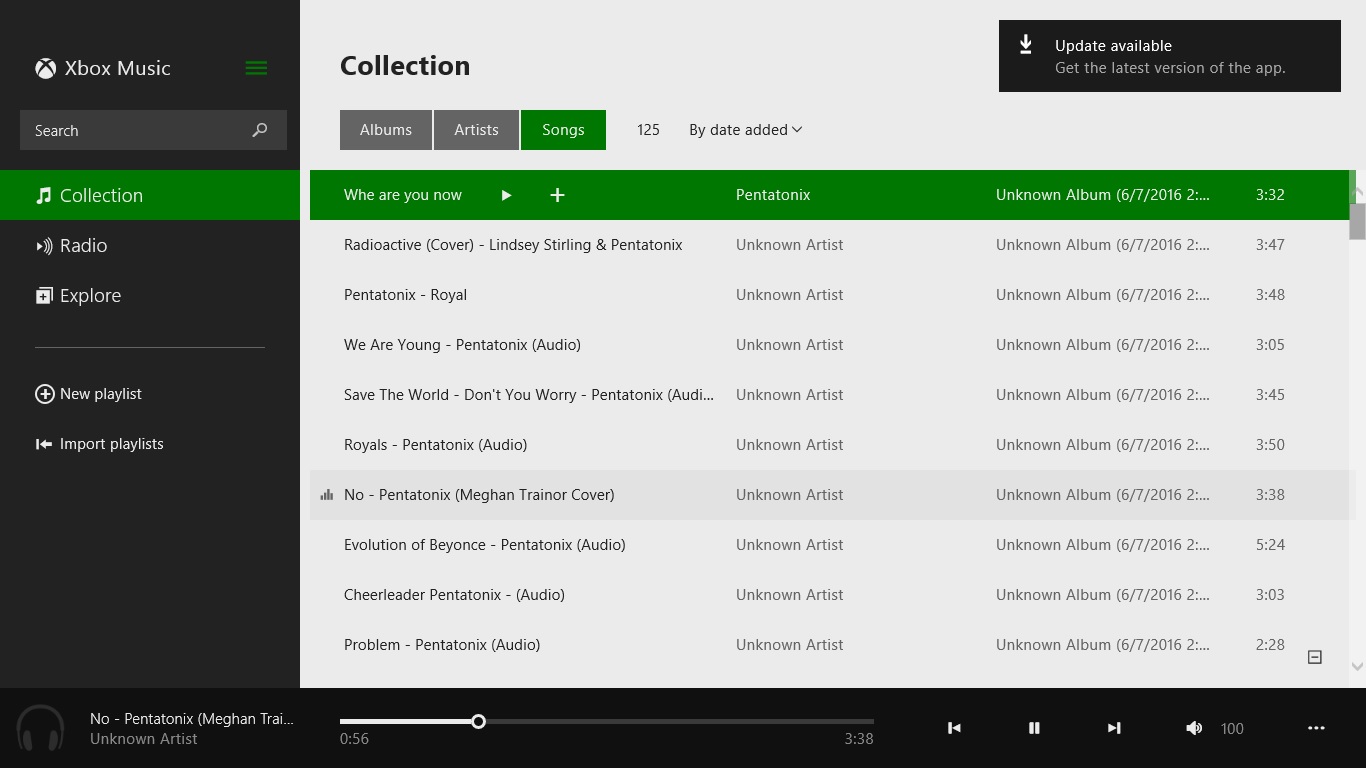Click the Collection page heading
Image resolution: width=1366 pixels, height=768 pixels.
pyautogui.click(x=405, y=66)
